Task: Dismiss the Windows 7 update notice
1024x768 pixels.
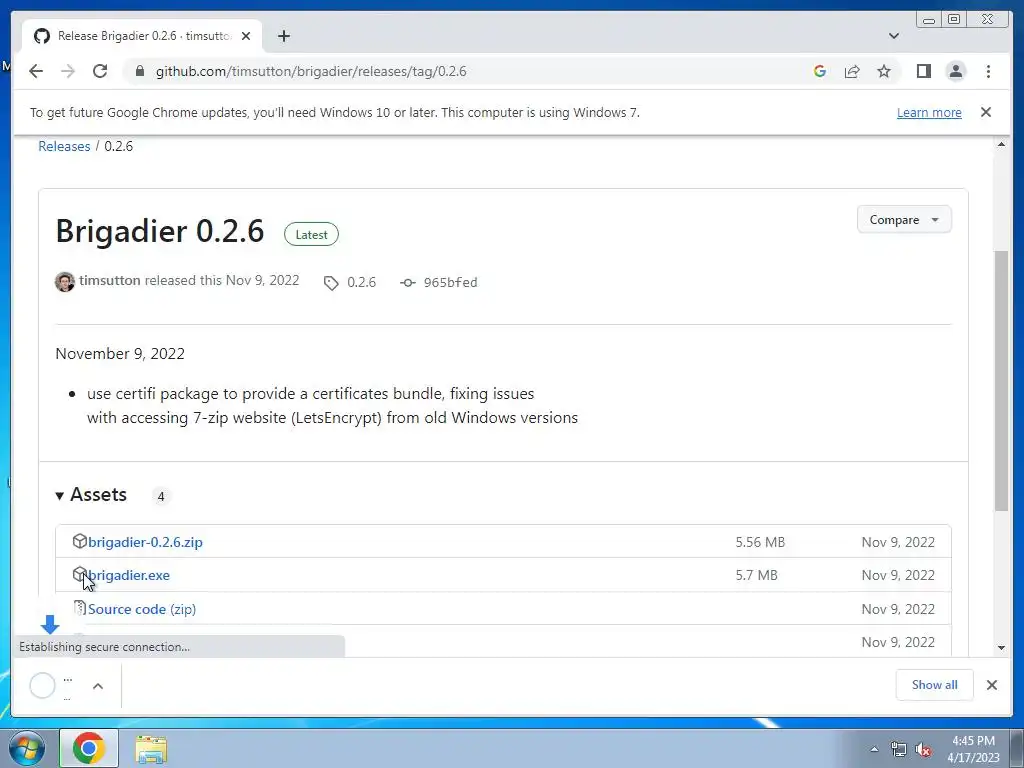Action: pyautogui.click(x=986, y=112)
